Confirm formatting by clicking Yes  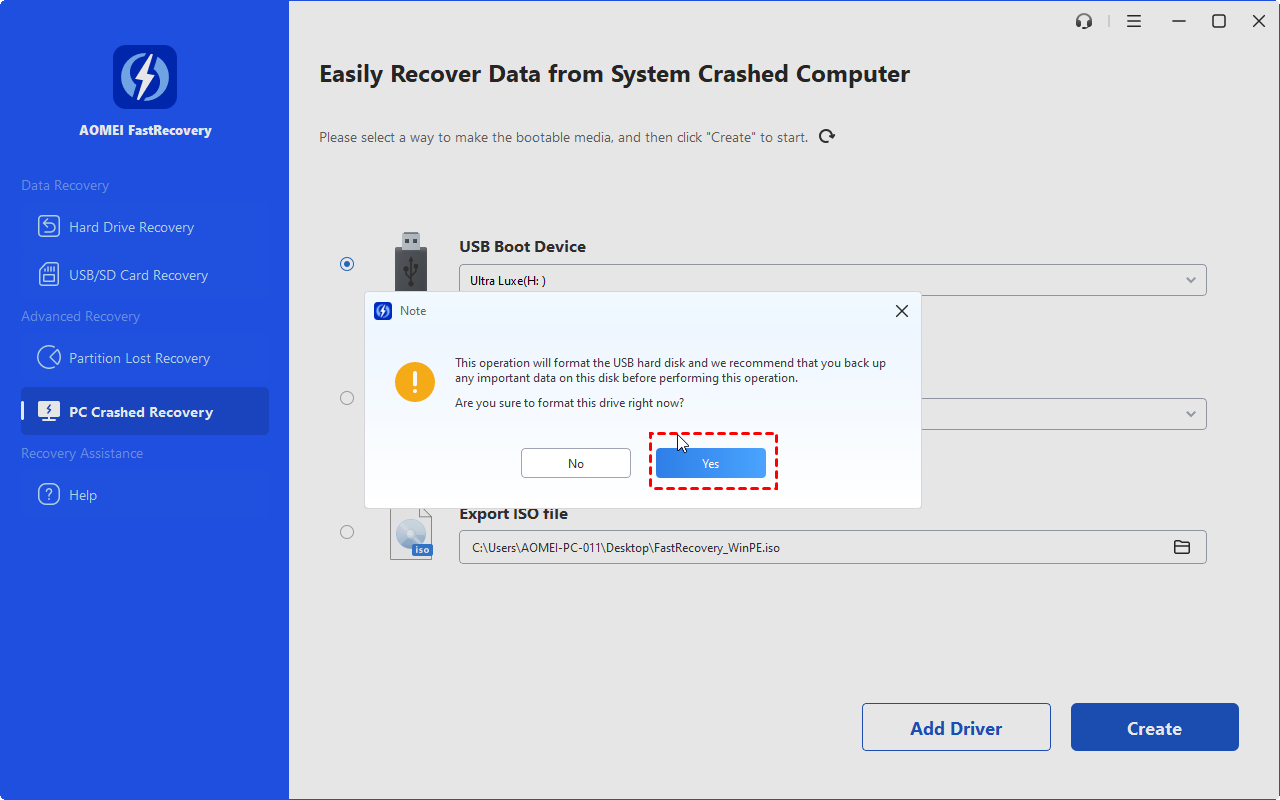pyautogui.click(x=710, y=463)
